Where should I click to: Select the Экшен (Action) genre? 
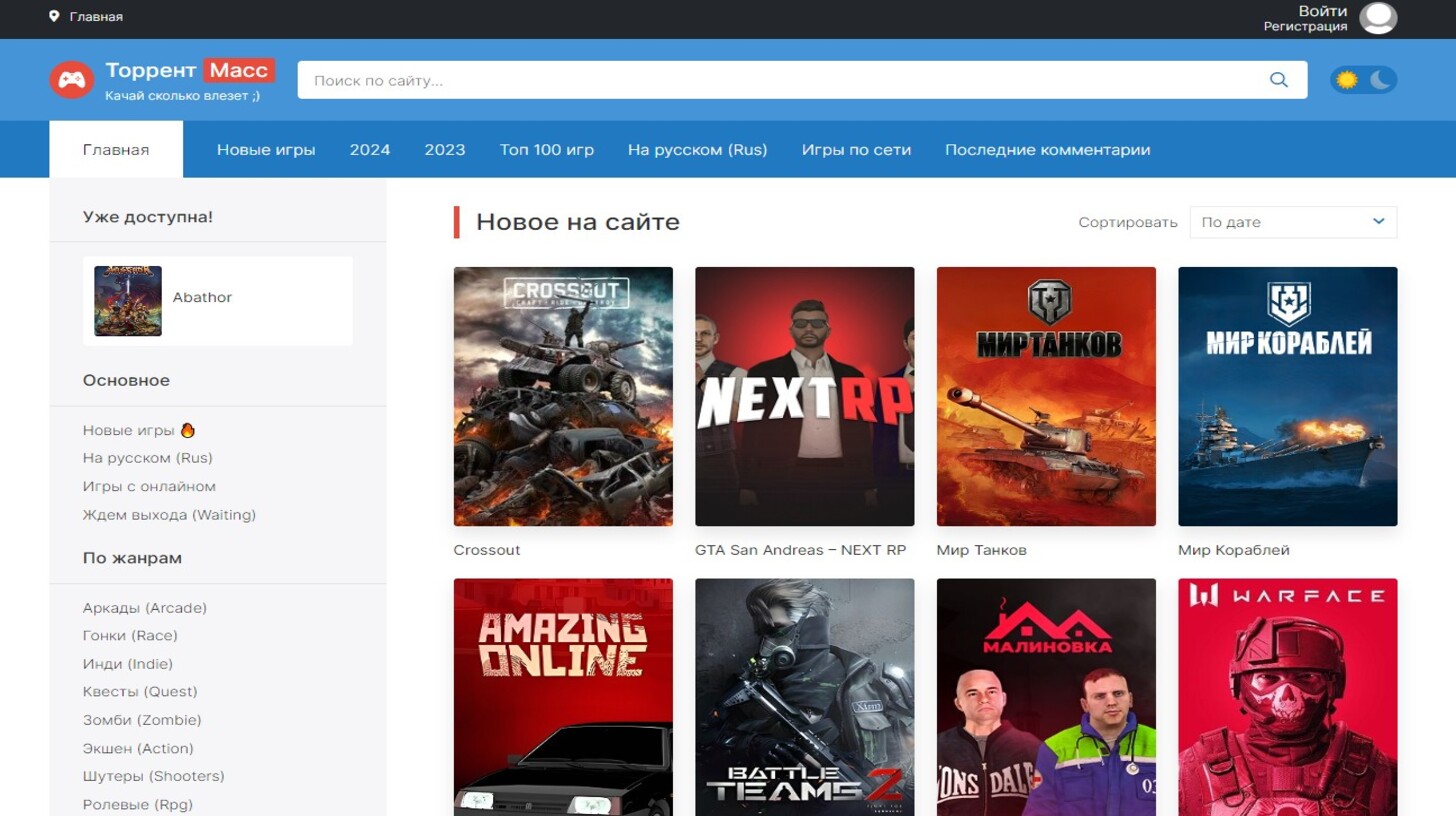(x=138, y=748)
